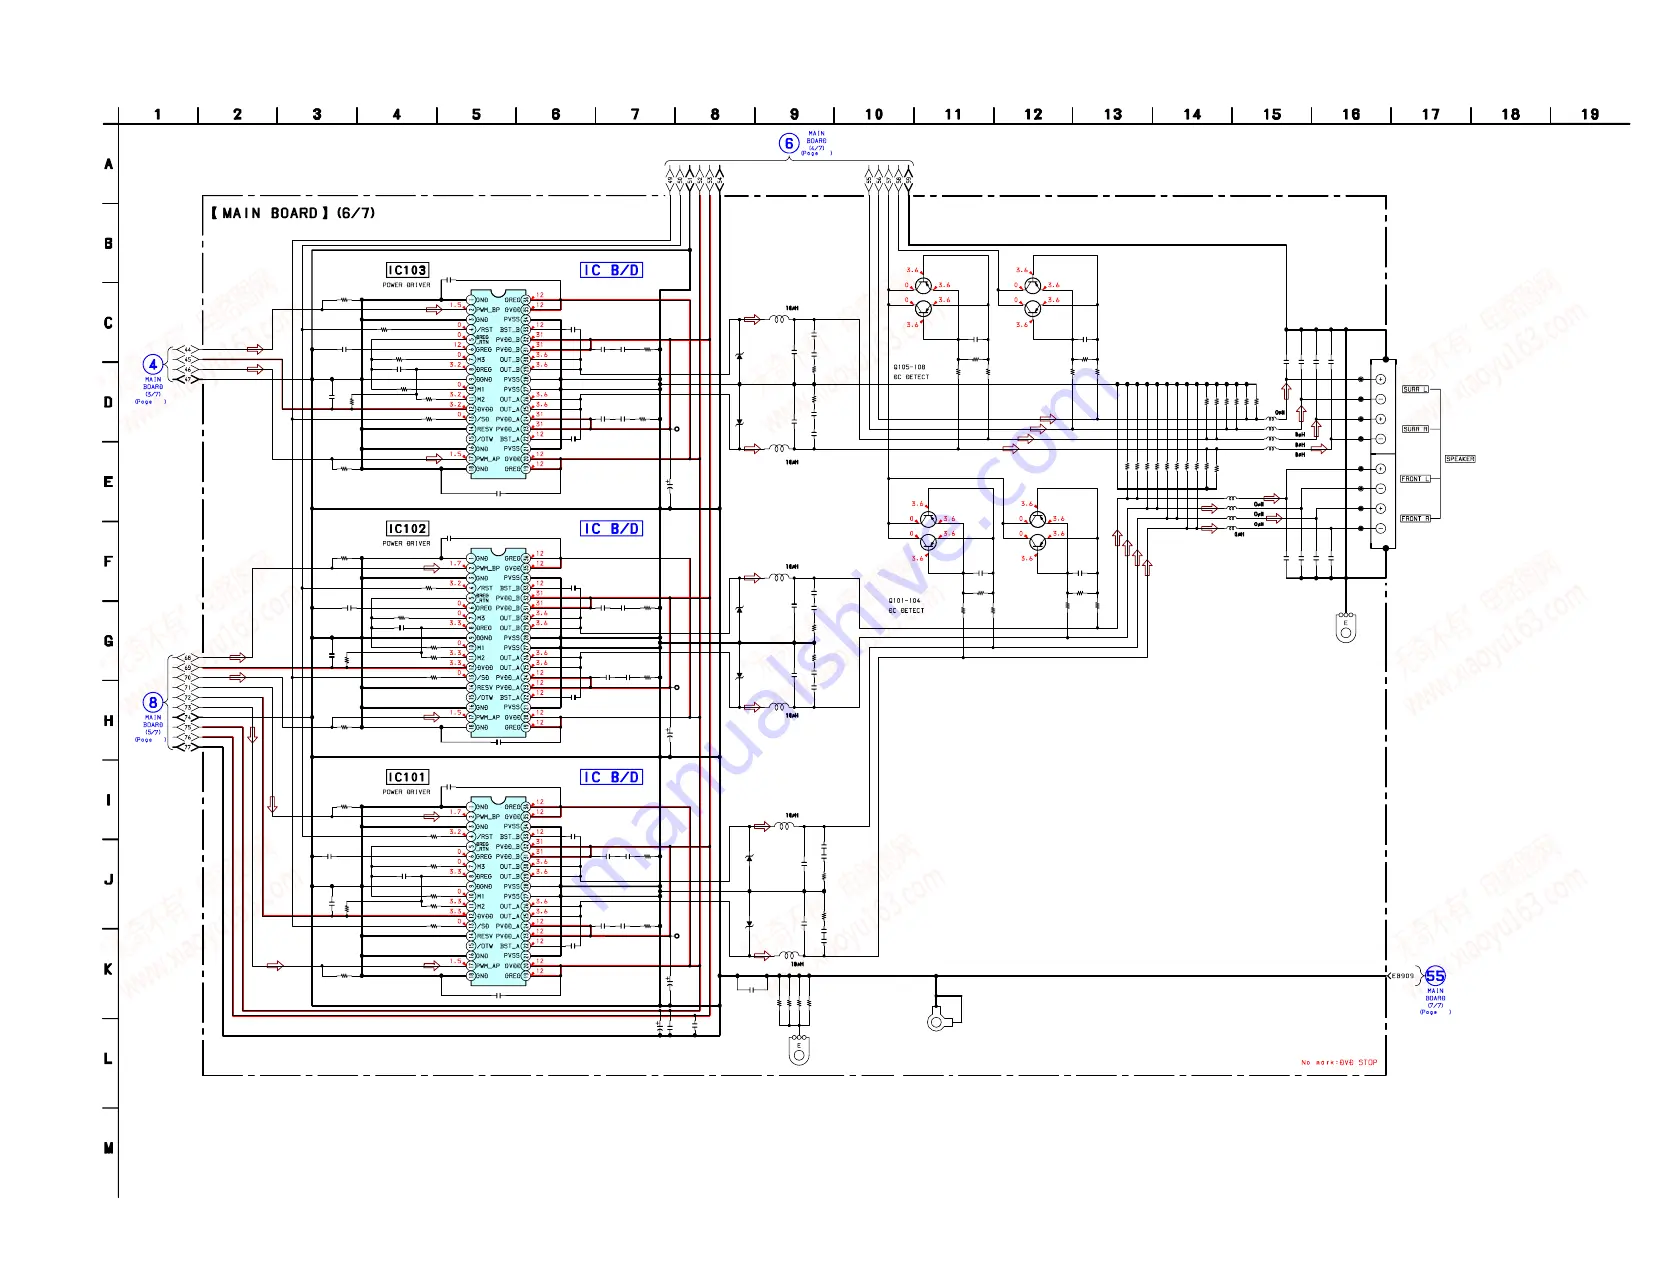Viewport: 1680px width, 1263px height.
Task: Click the SURR L speaker label
Action: point(1415,389)
